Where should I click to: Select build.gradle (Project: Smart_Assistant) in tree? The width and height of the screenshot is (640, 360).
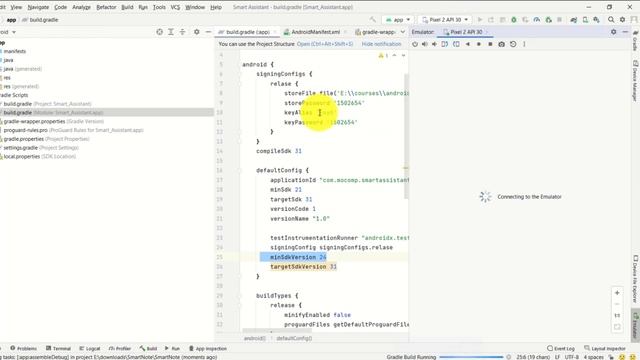click(x=47, y=104)
